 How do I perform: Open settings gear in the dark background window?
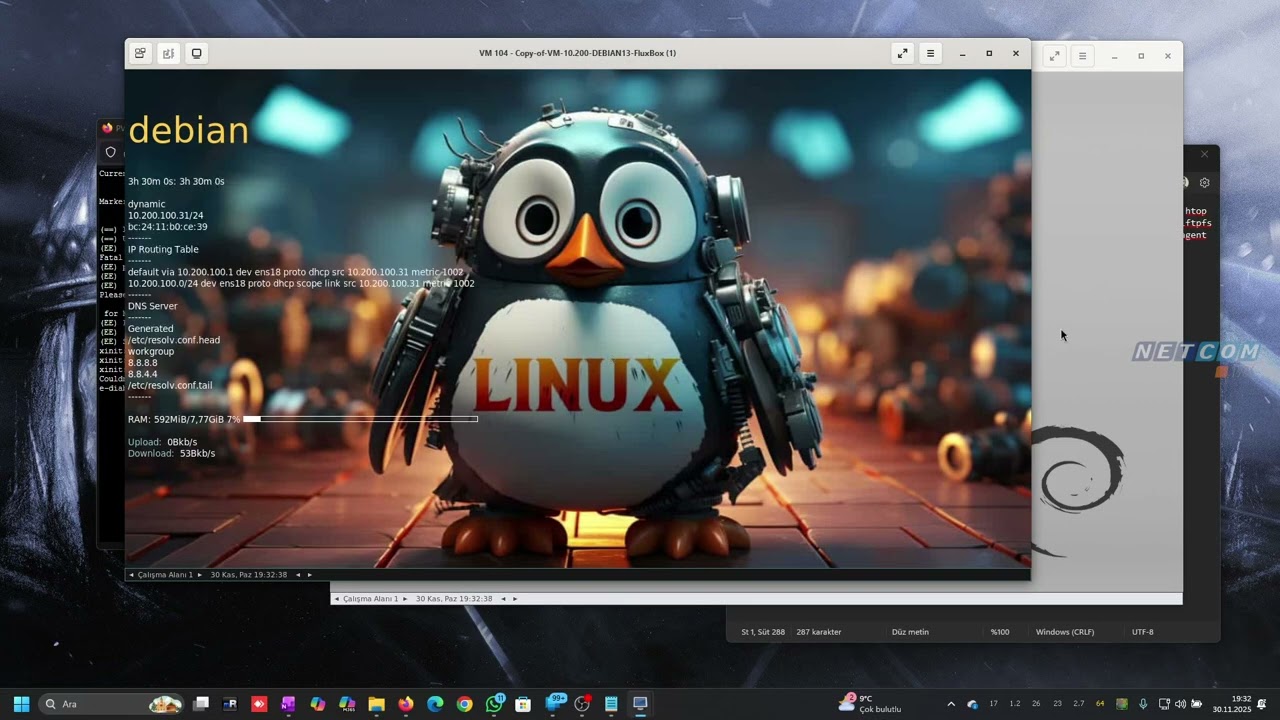(x=1204, y=183)
